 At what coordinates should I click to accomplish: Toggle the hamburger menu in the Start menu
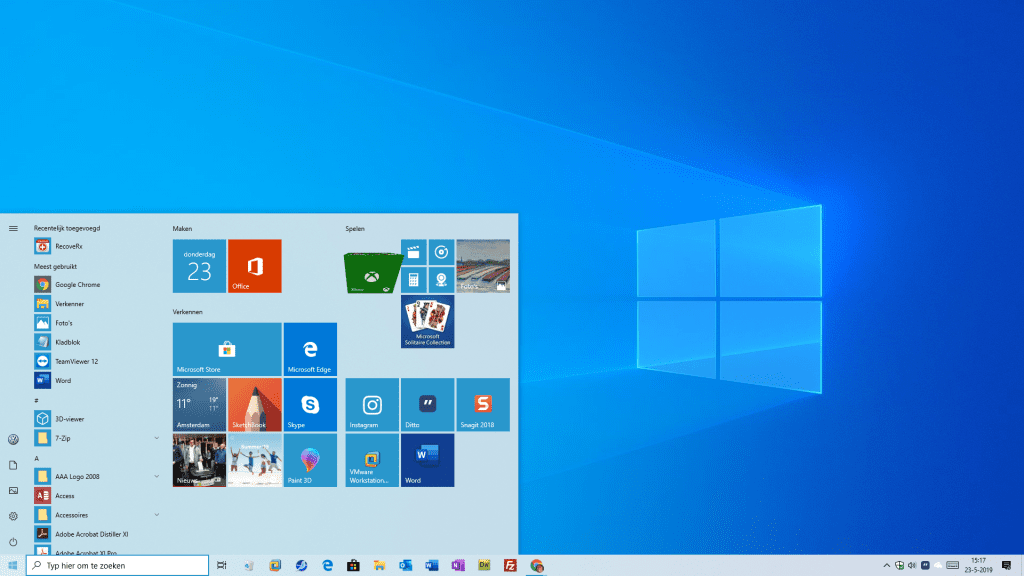tap(13, 226)
